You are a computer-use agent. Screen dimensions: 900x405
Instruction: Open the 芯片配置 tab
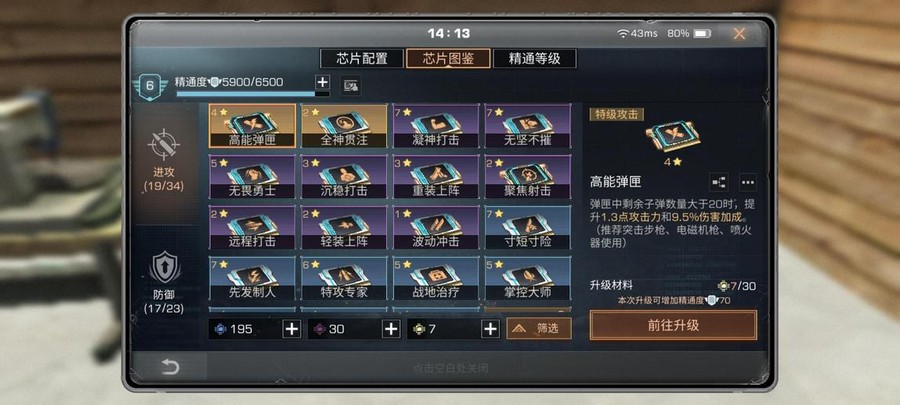click(362, 59)
